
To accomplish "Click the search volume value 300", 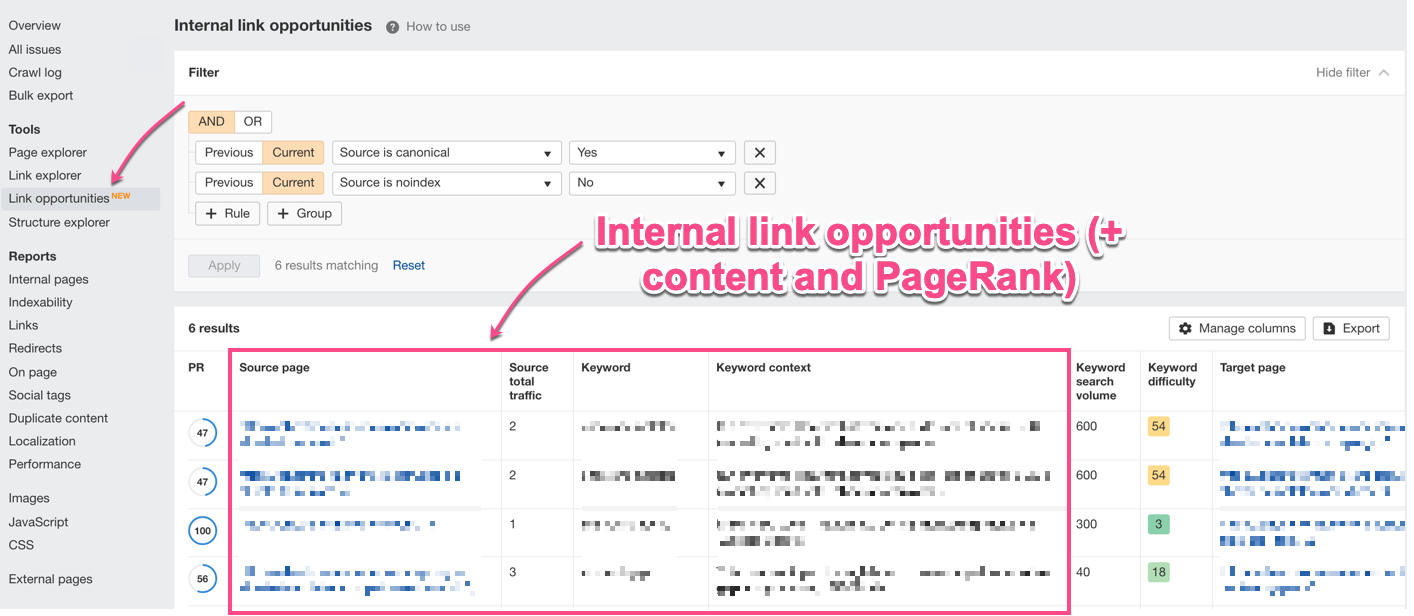I will (1086, 525).
